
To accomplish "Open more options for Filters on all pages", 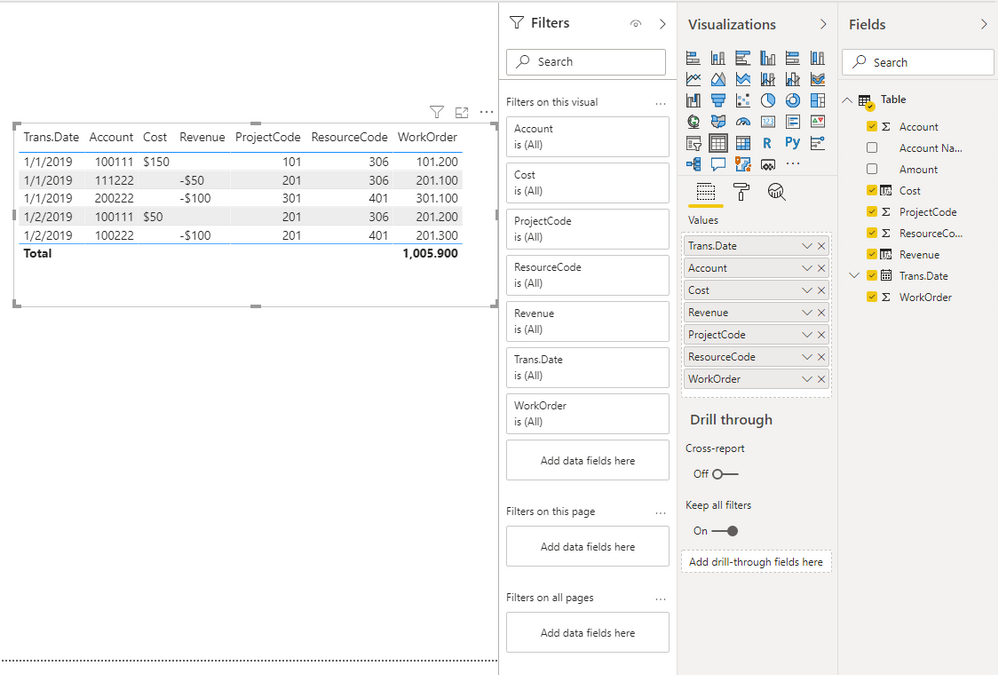I will pos(661,599).
